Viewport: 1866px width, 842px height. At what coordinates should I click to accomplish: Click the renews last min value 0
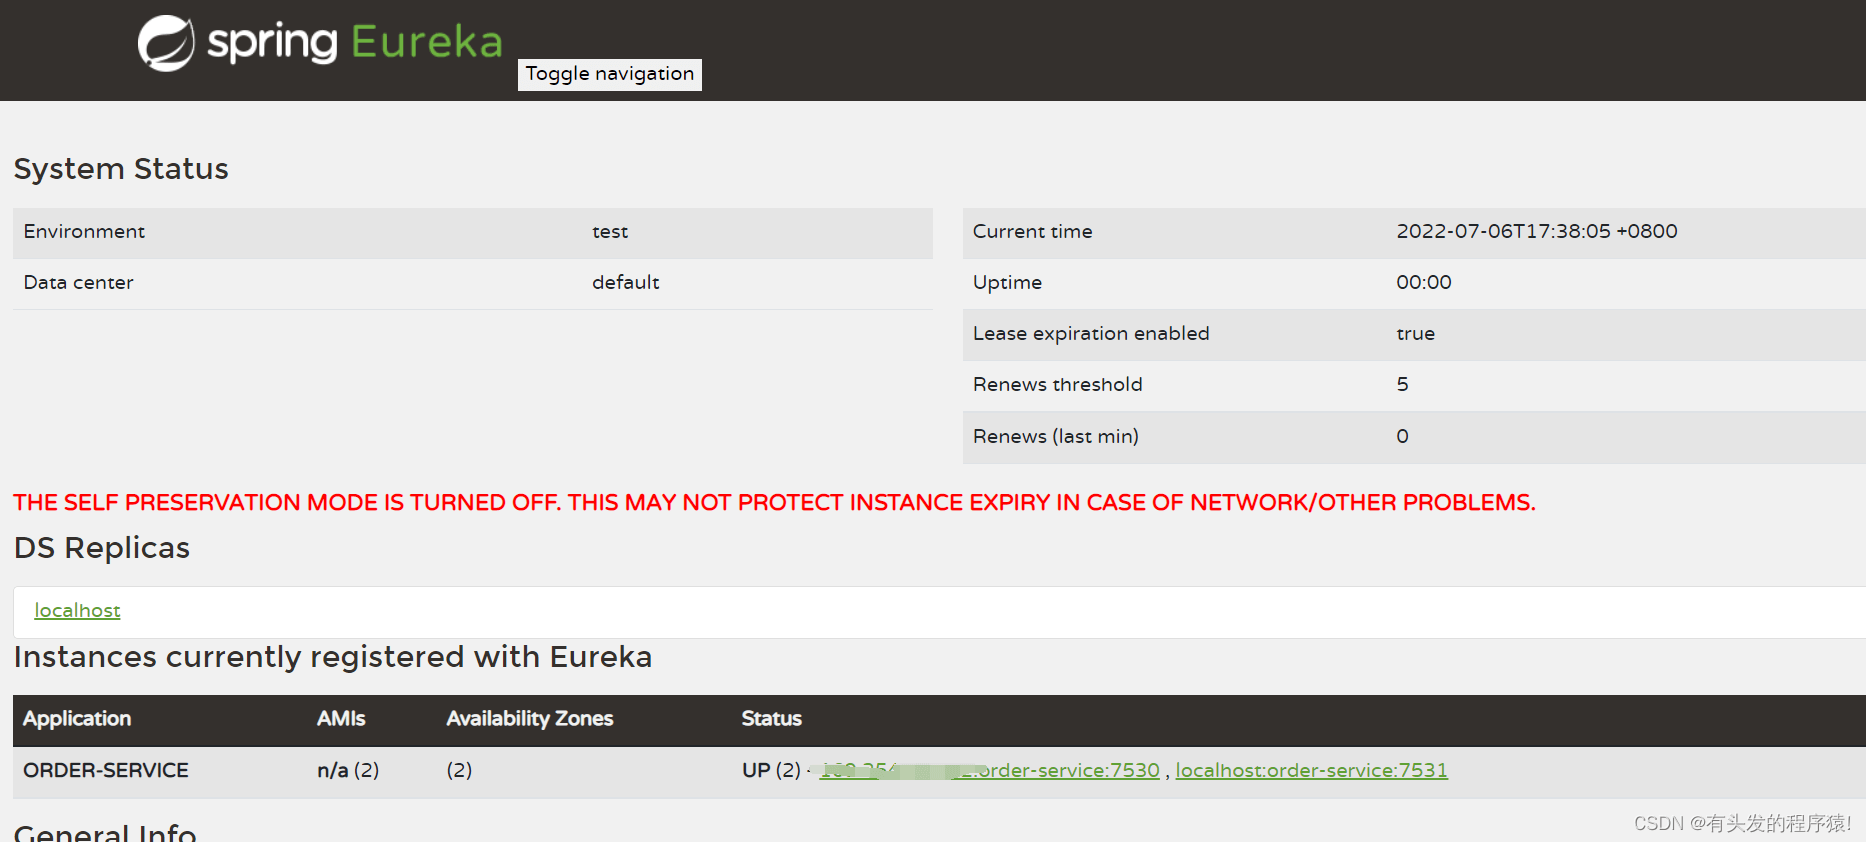point(1402,436)
